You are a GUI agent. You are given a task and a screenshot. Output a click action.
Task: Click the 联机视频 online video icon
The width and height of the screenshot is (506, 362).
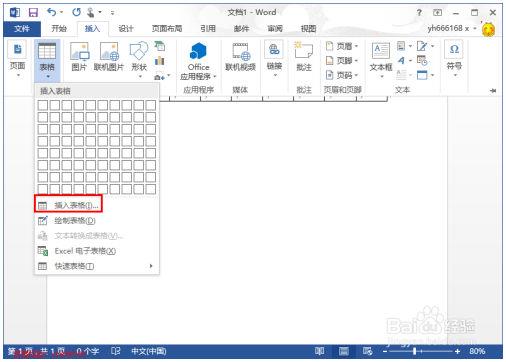click(240, 57)
